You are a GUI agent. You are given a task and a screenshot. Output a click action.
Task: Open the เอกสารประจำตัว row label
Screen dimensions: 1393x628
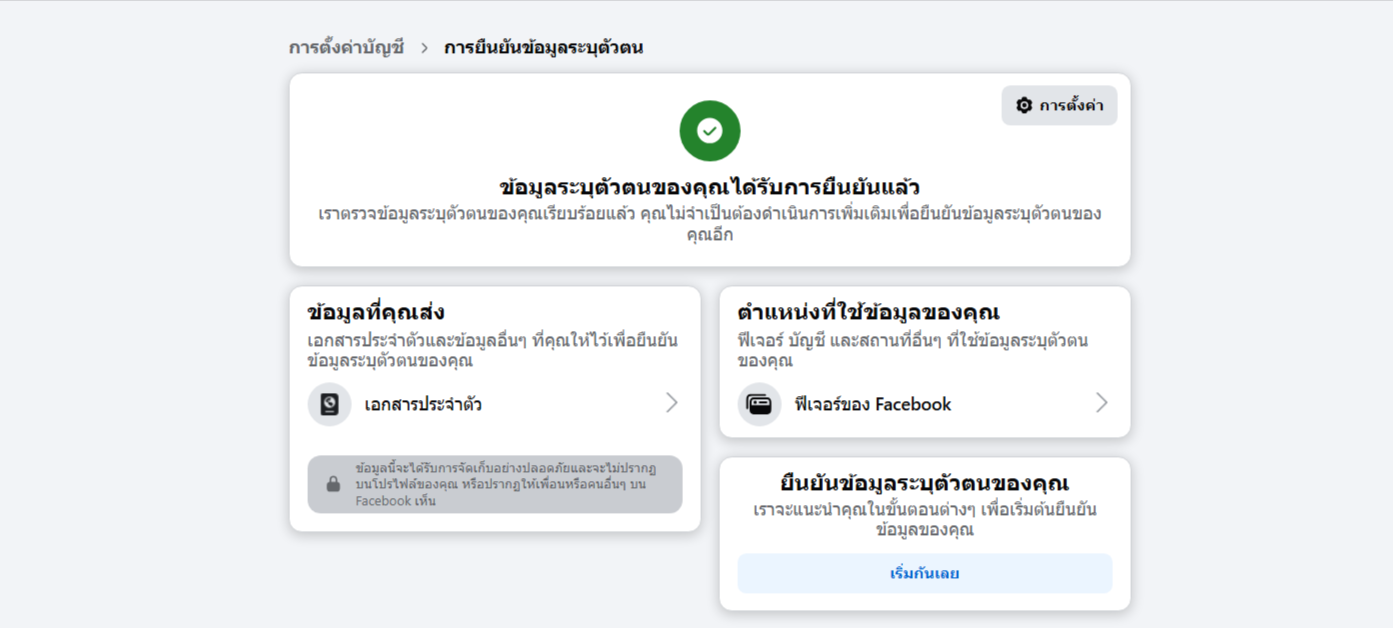click(x=423, y=404)
